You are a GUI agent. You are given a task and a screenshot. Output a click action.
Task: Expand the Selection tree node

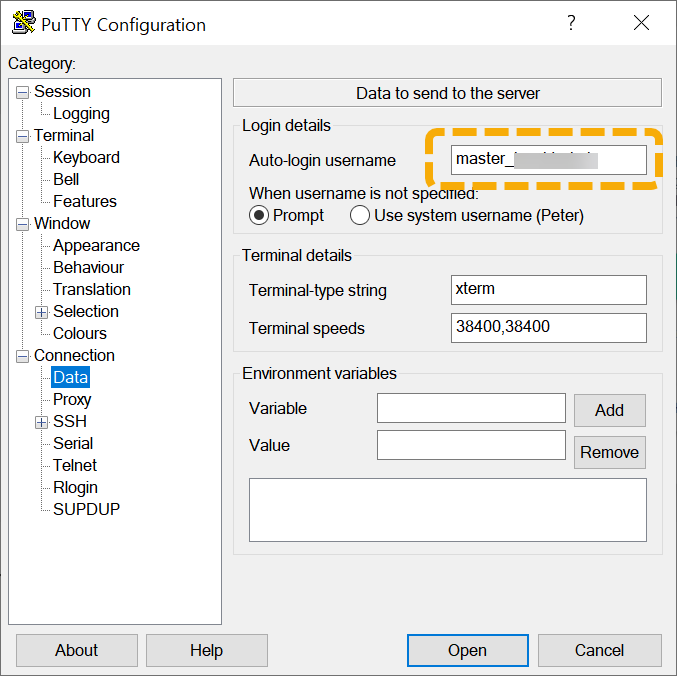[41, 313]
